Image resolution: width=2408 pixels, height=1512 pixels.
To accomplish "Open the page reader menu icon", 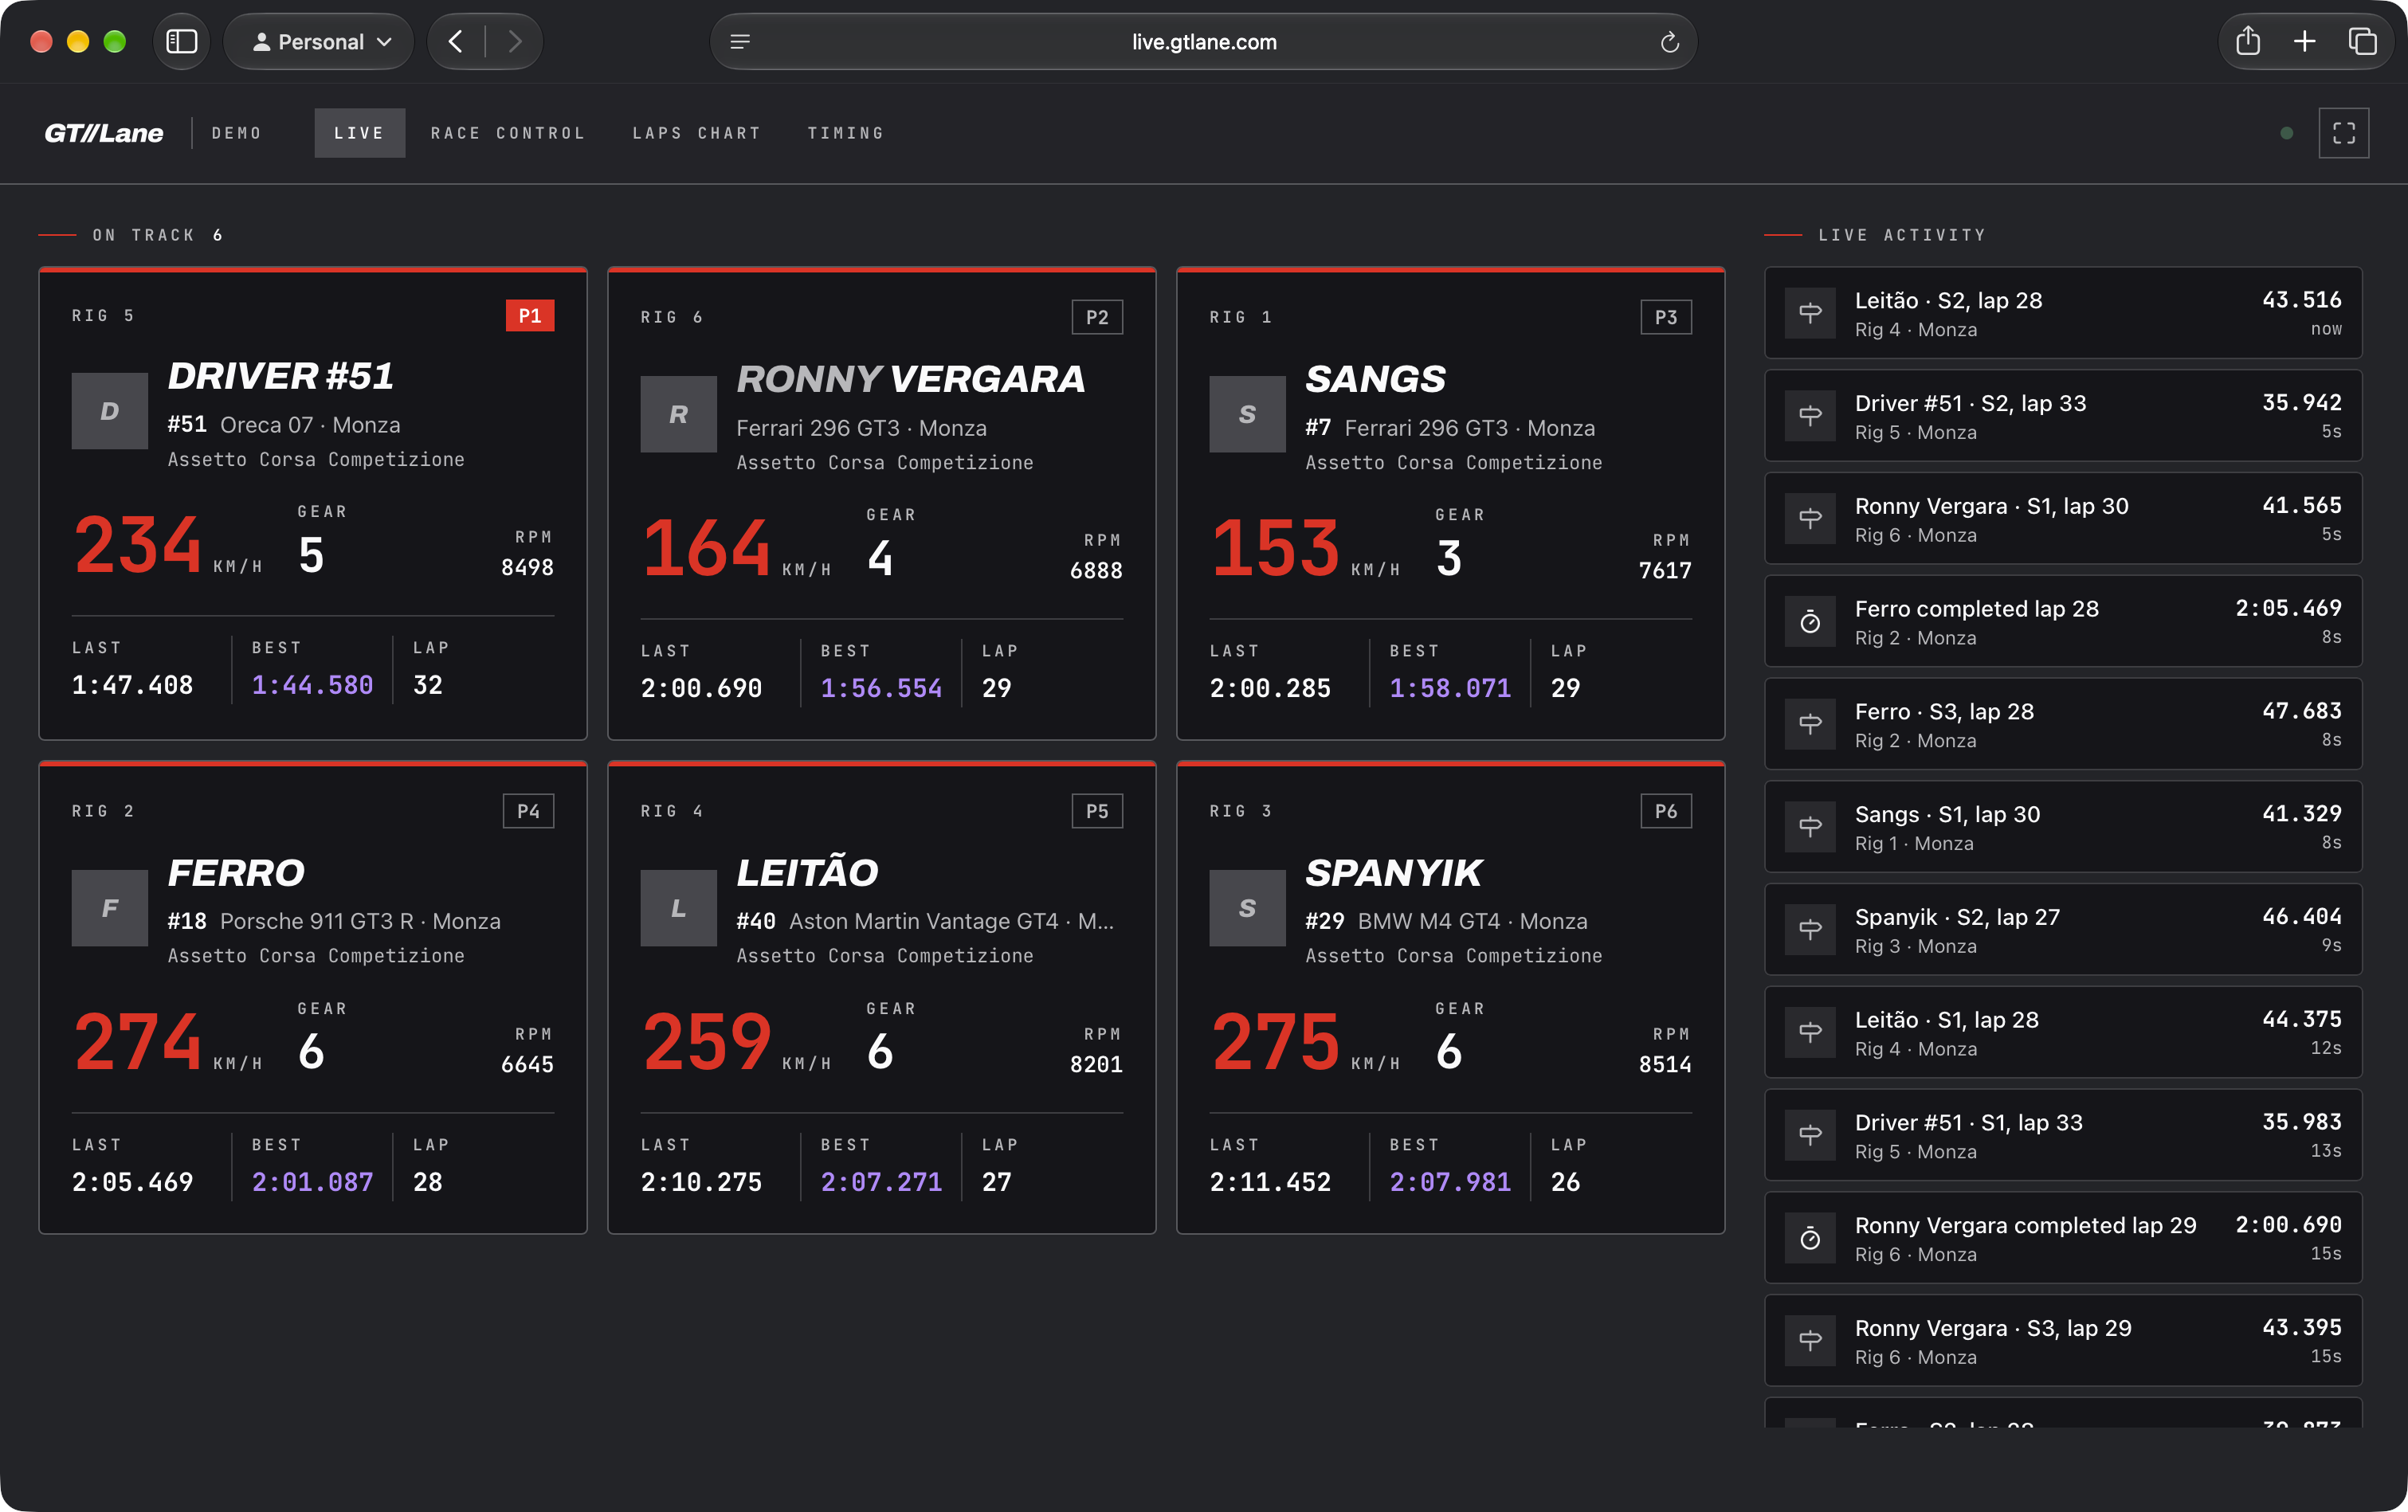I will coord(740,42).
